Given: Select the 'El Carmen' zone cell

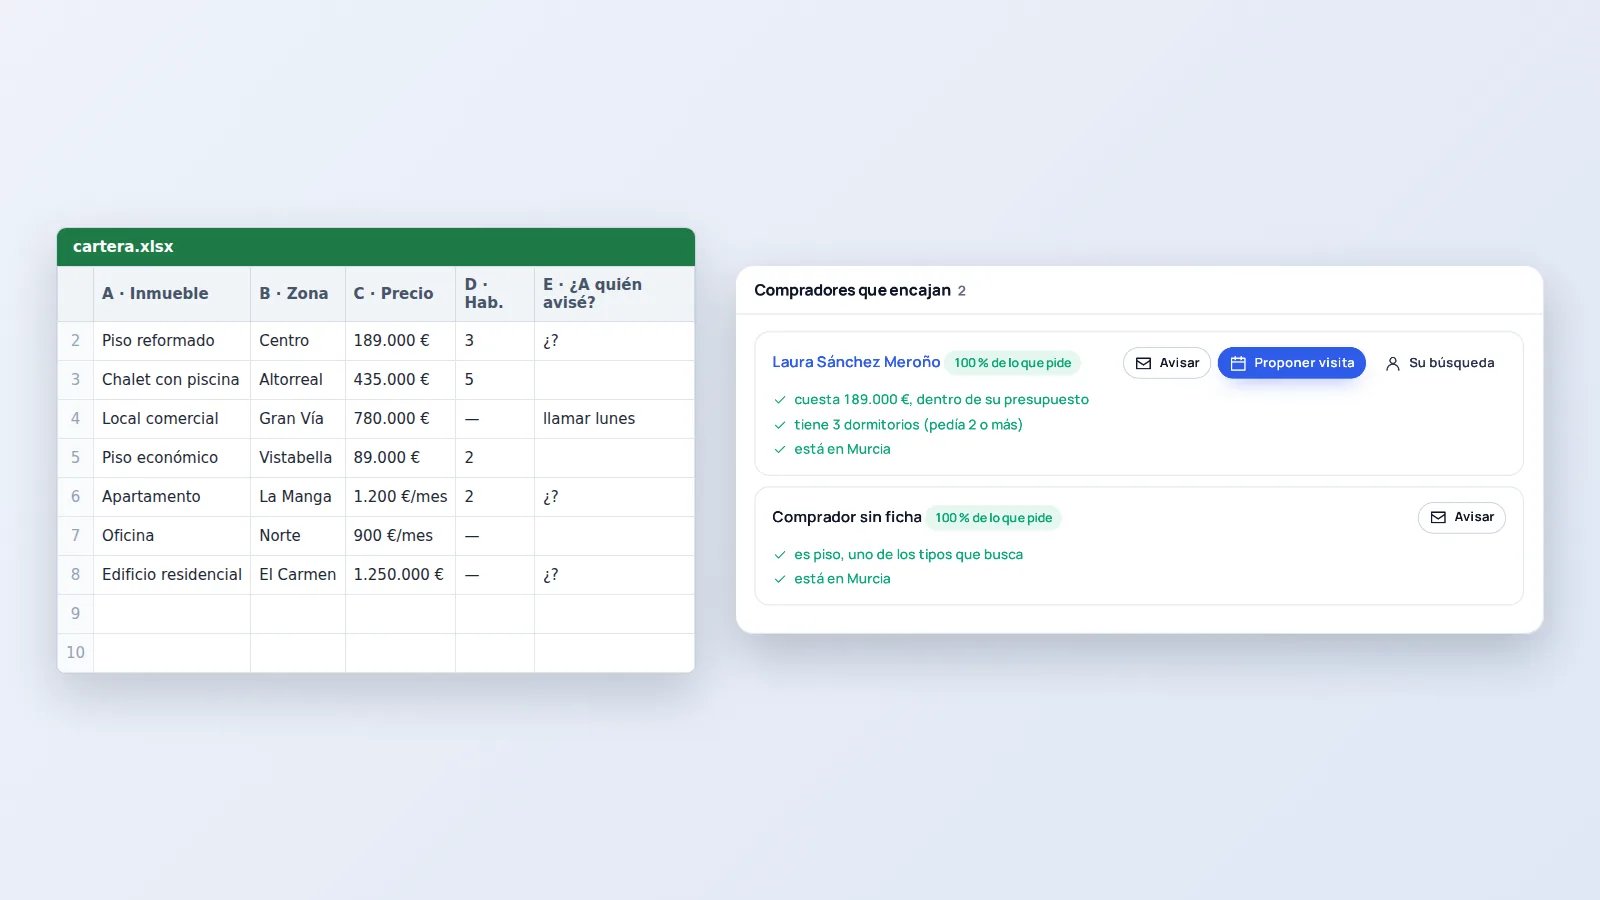Looking at the screenshot, I should pos(298,575).
